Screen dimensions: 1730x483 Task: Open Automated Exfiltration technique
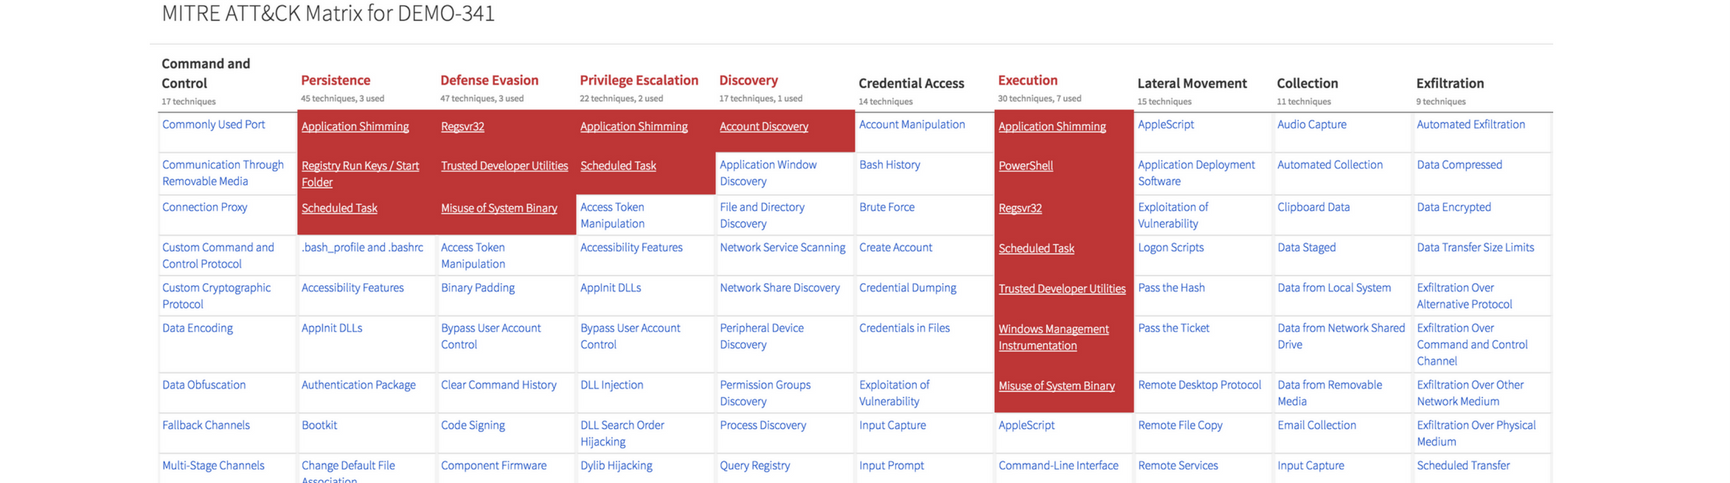(x=1470, y=125)
